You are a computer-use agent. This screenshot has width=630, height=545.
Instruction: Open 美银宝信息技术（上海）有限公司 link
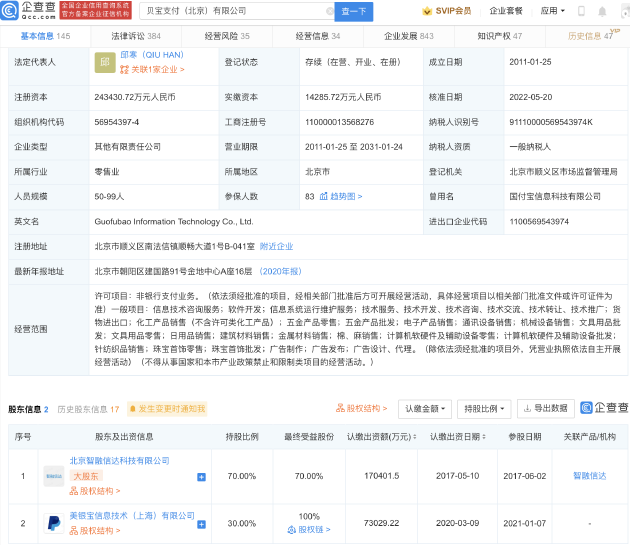132,516
